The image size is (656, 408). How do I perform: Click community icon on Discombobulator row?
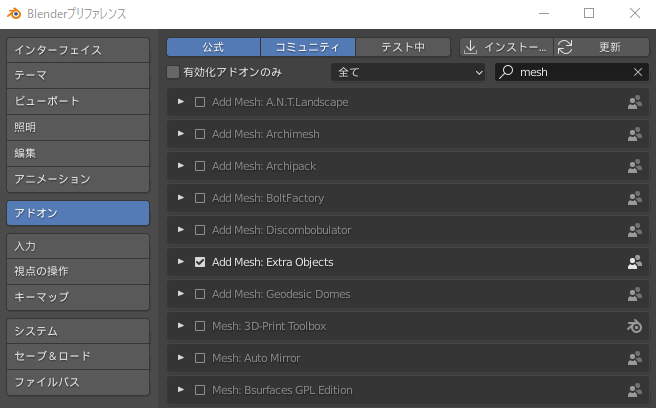point(635,230)
